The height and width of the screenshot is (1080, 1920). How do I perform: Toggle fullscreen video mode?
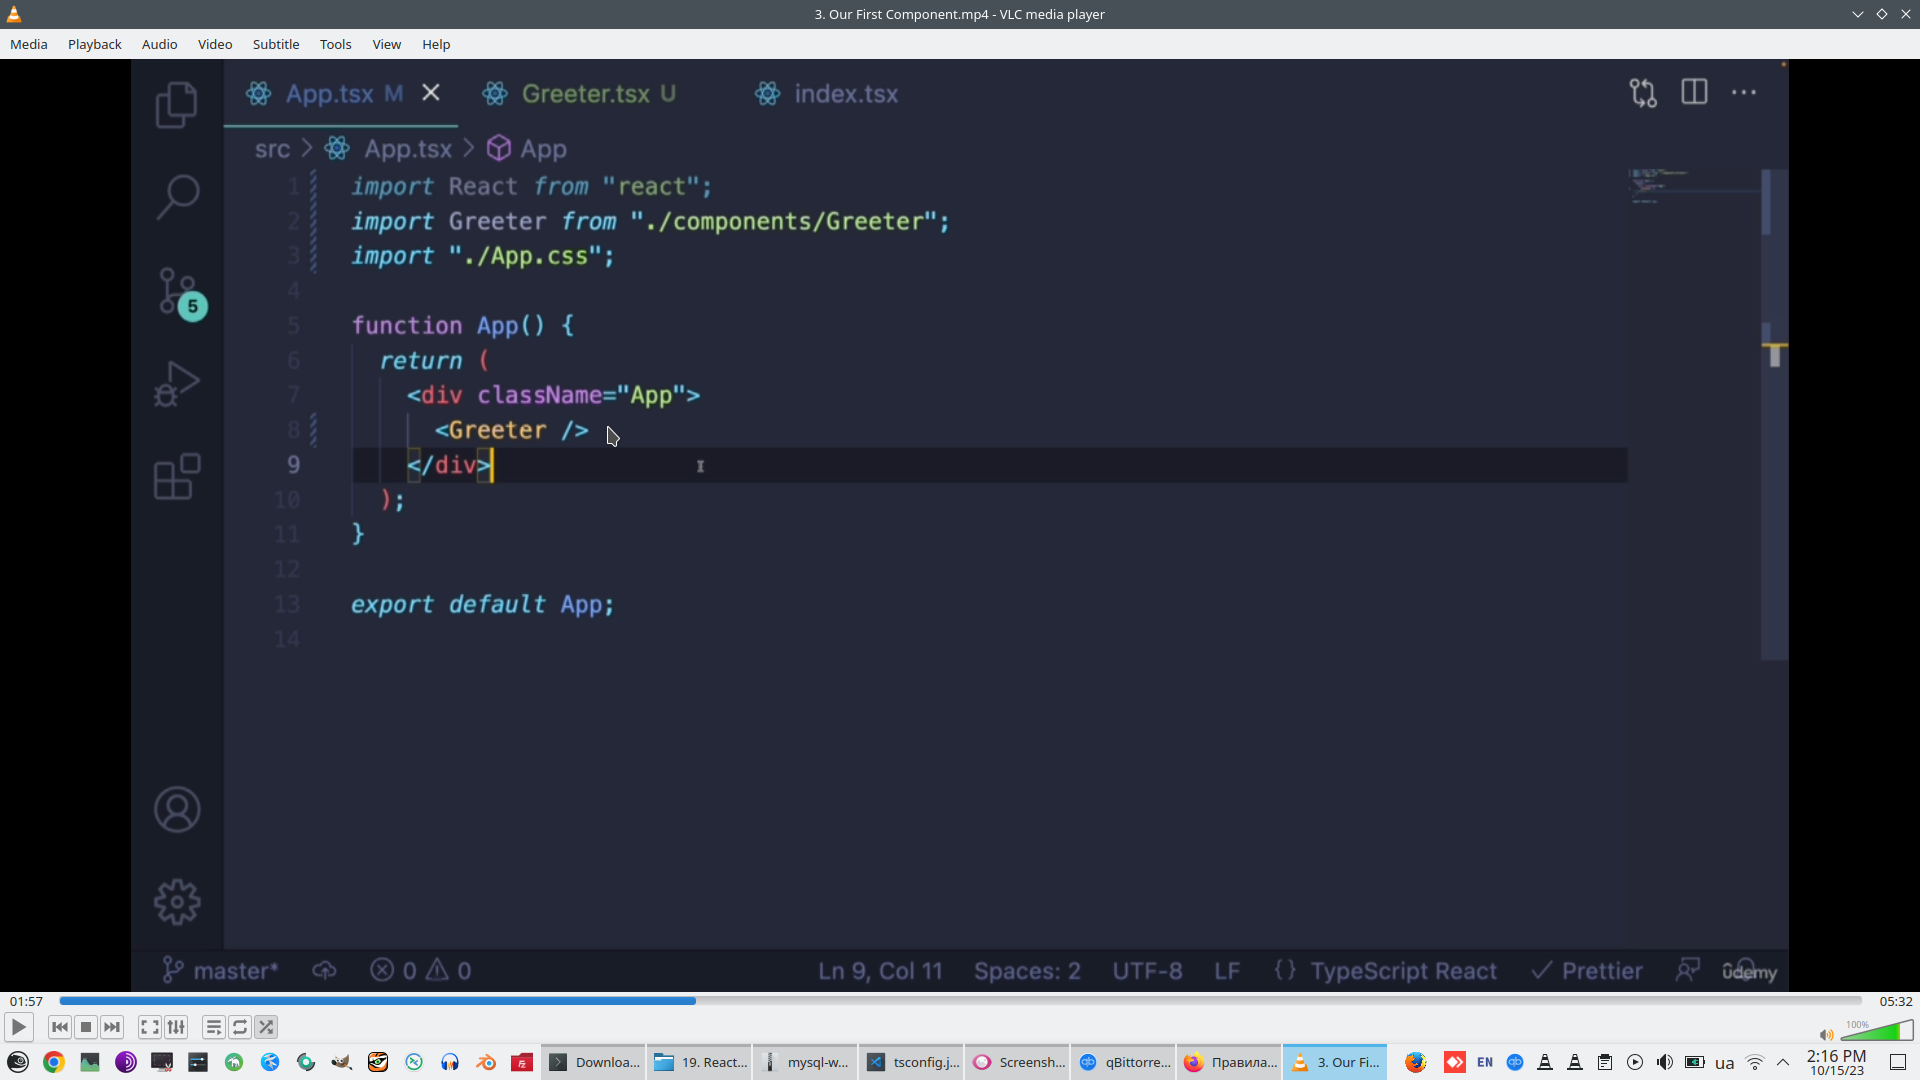point(149,1027)
